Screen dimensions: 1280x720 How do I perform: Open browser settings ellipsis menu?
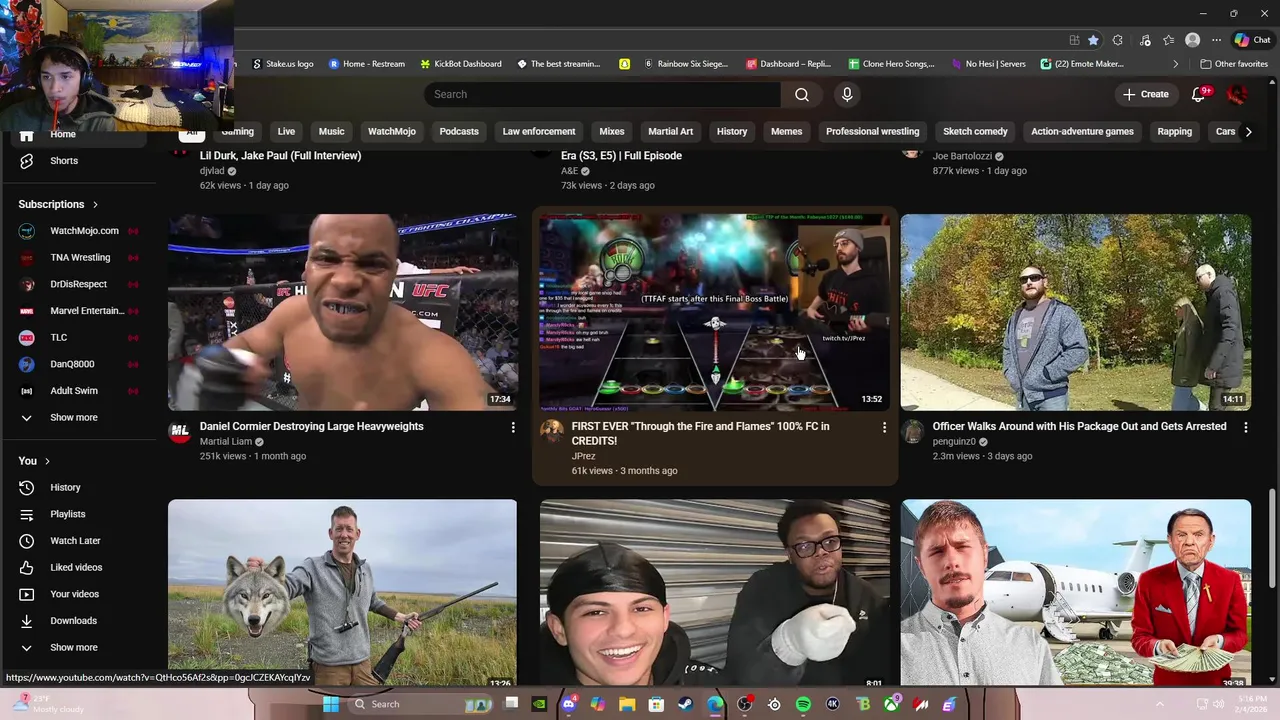tap(1216, 40)
